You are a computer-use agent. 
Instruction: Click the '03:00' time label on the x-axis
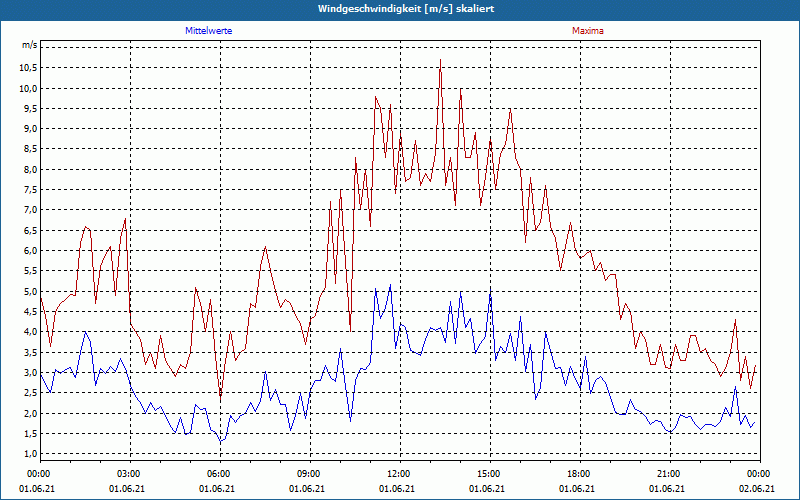[130, 474]
